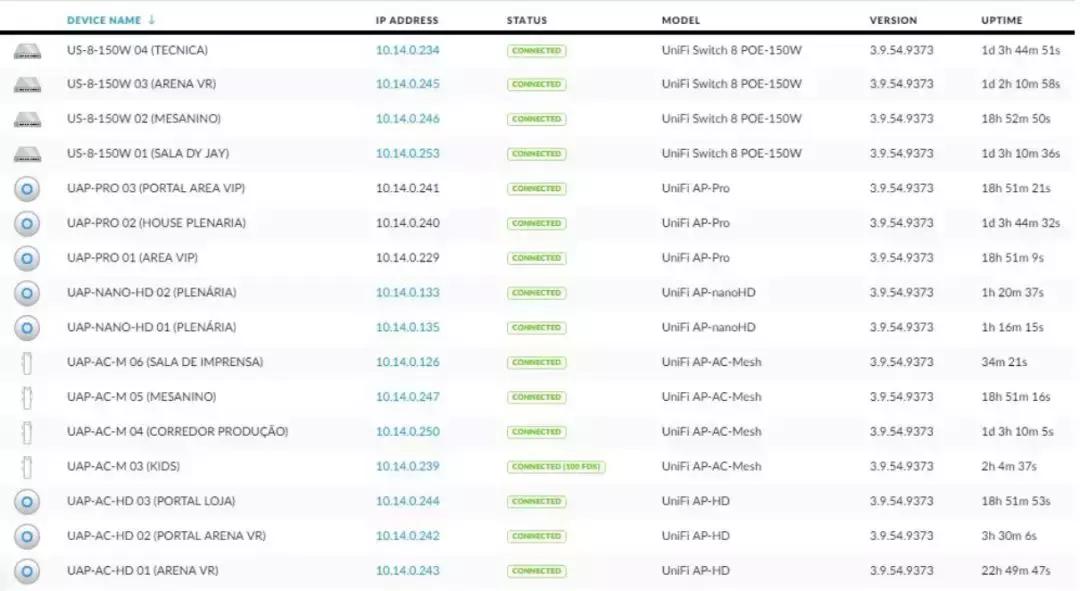The width and height of the screenshot is (1080, 591).
Task: Select the UAP-PRO 02 (HOUSE PLENARIA) device row
Action: [x=156, y=223]
